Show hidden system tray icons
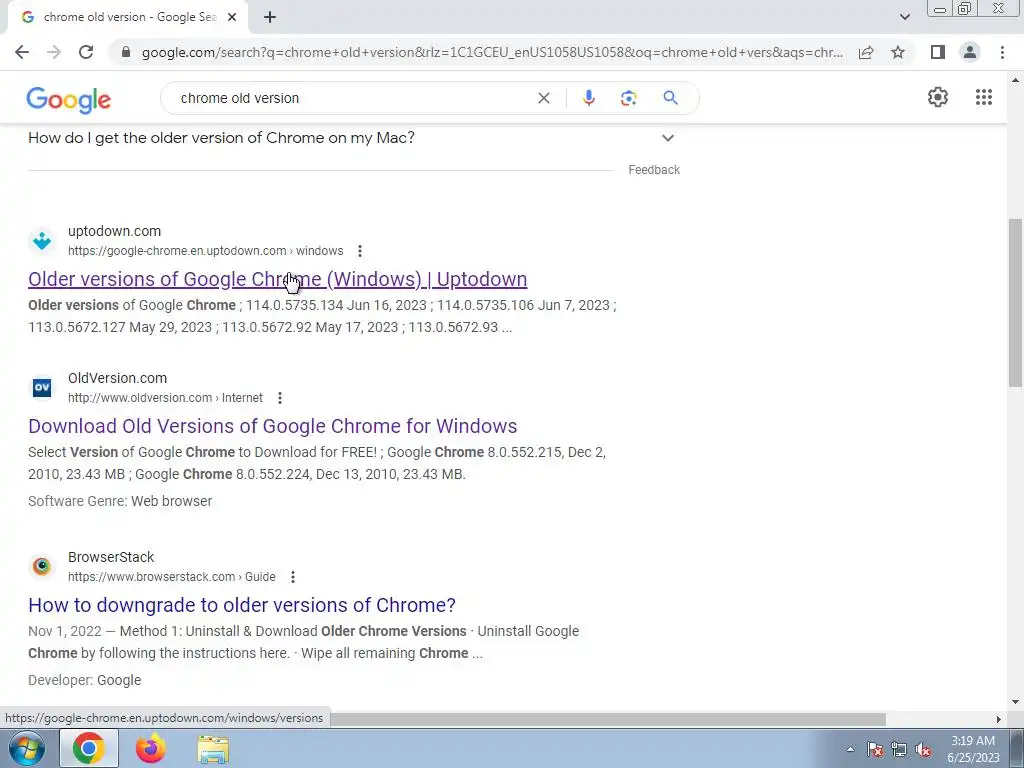 850,749
